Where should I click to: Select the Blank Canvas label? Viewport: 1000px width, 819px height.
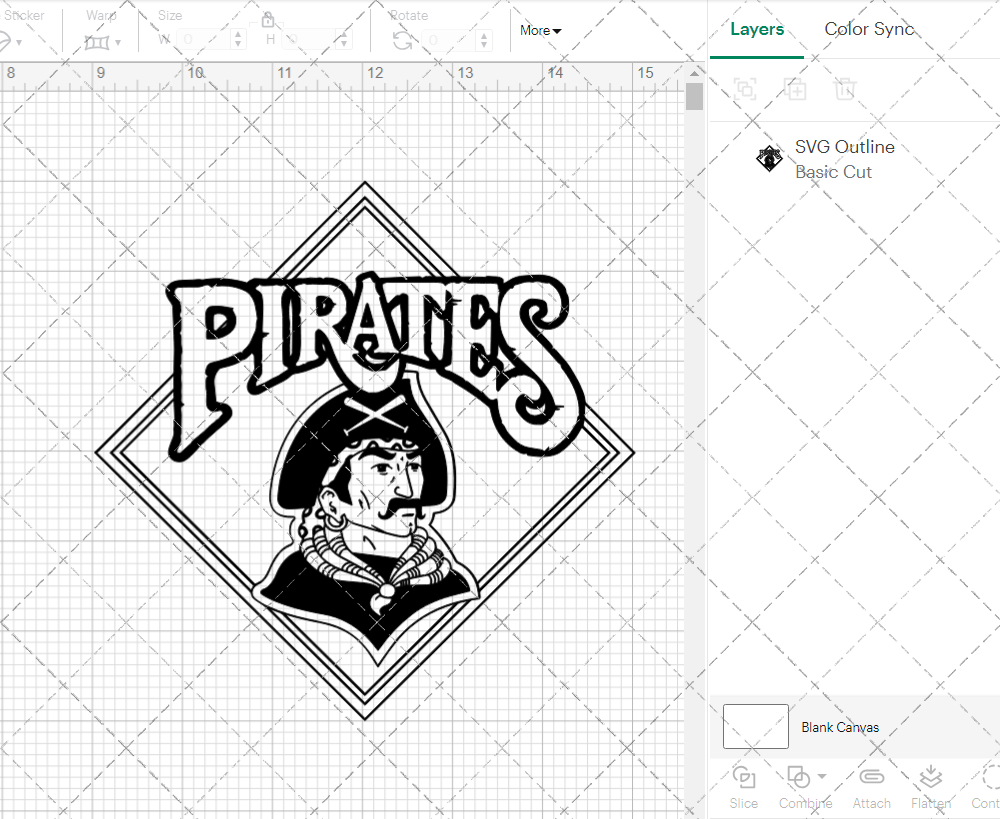tap(840, 727)
